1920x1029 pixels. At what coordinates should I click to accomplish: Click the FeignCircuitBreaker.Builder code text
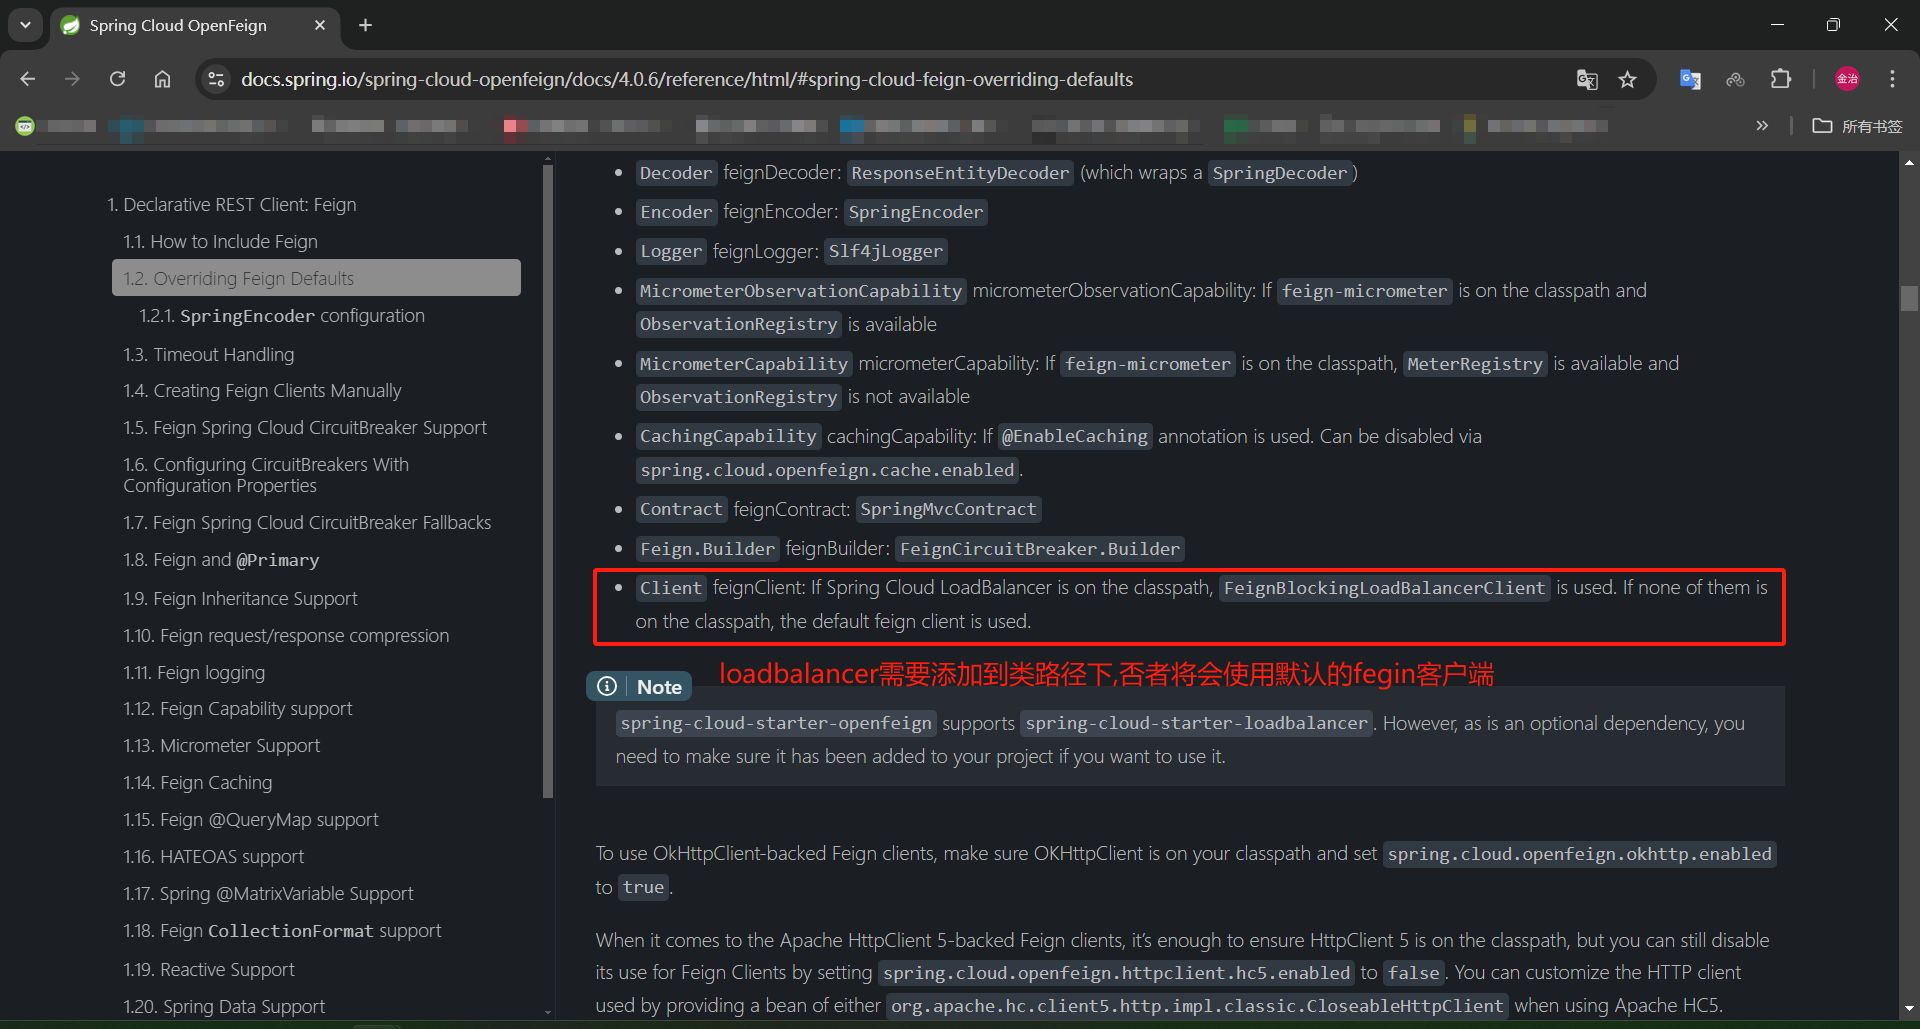[x=1040, y=549]
